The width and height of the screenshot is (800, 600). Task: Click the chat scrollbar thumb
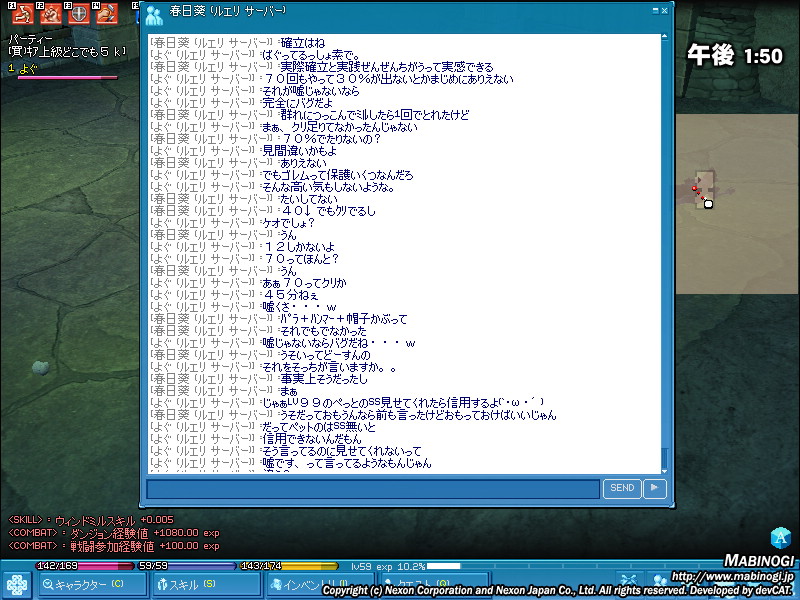pyautogui.click(x=664, y=457)
